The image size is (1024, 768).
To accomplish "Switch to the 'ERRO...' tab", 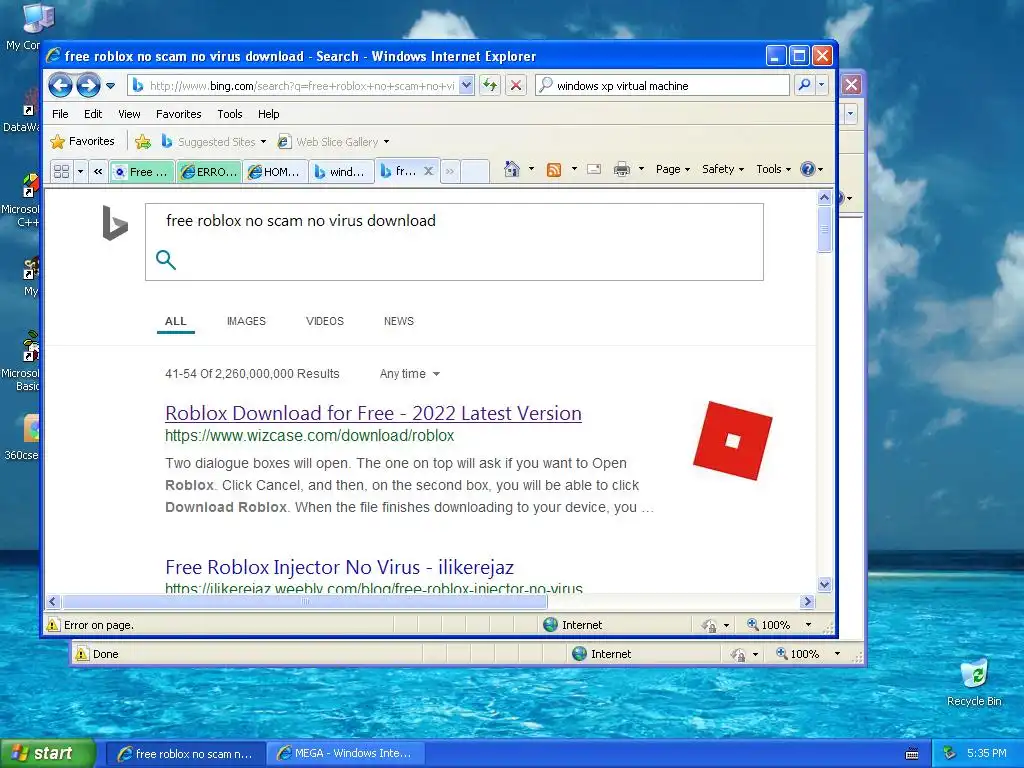I will point(209,172).
